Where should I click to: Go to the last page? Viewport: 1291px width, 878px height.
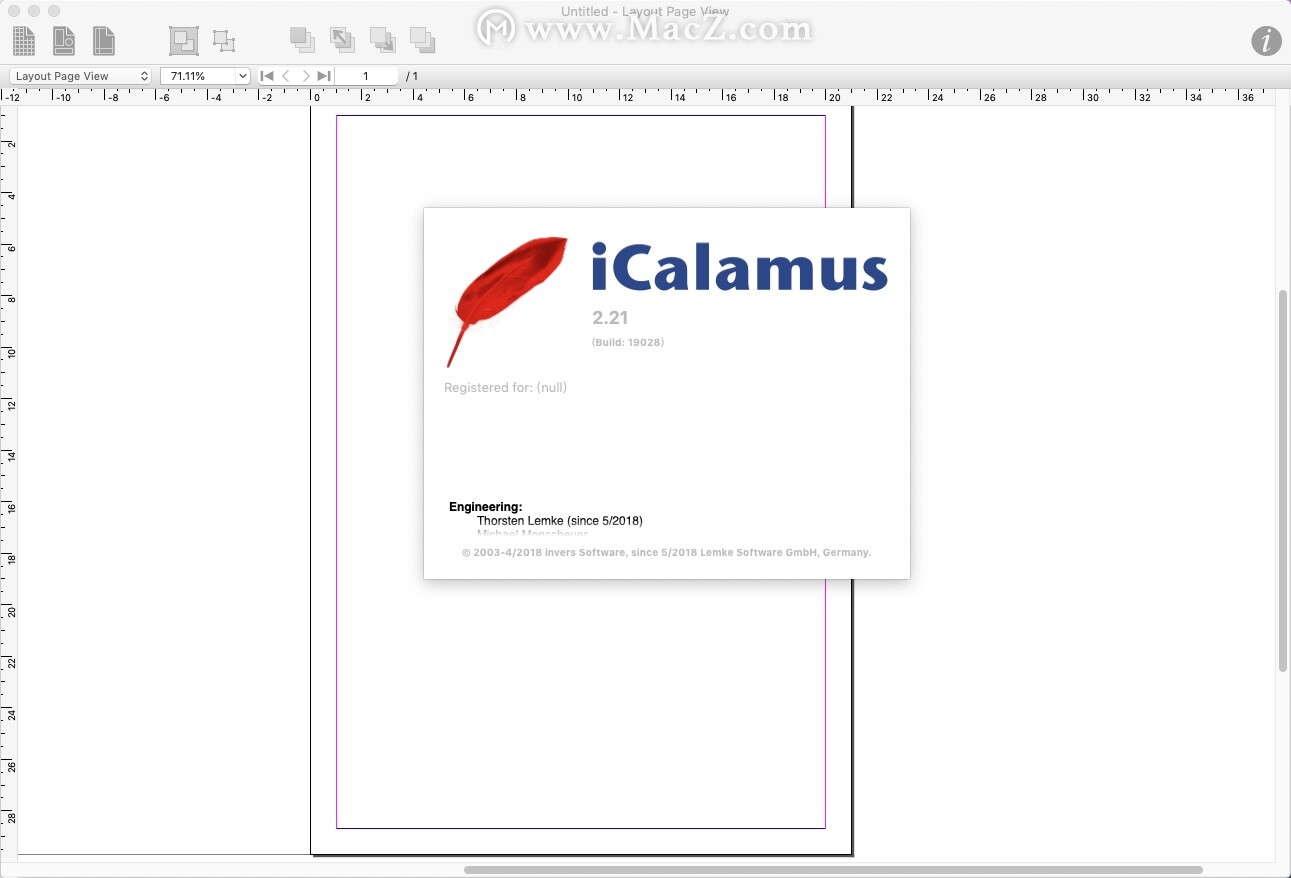324,76
